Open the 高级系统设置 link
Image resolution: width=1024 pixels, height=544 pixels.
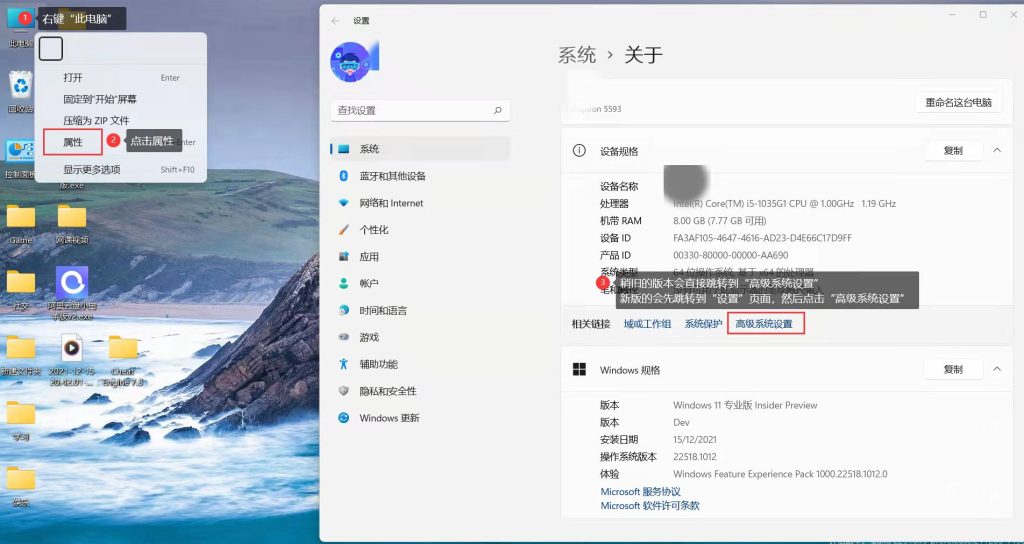point(764,323)
